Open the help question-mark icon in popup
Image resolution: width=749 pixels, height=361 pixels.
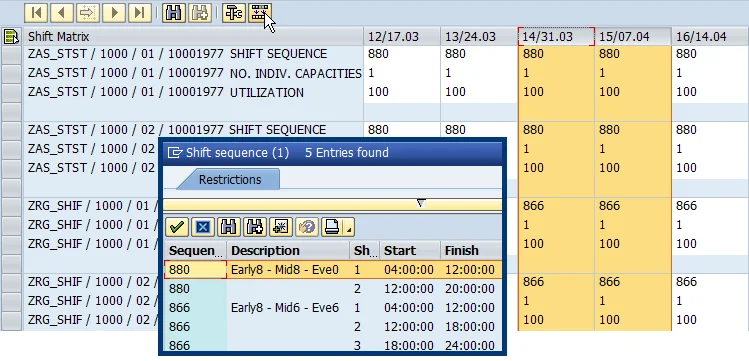point(306,227)
